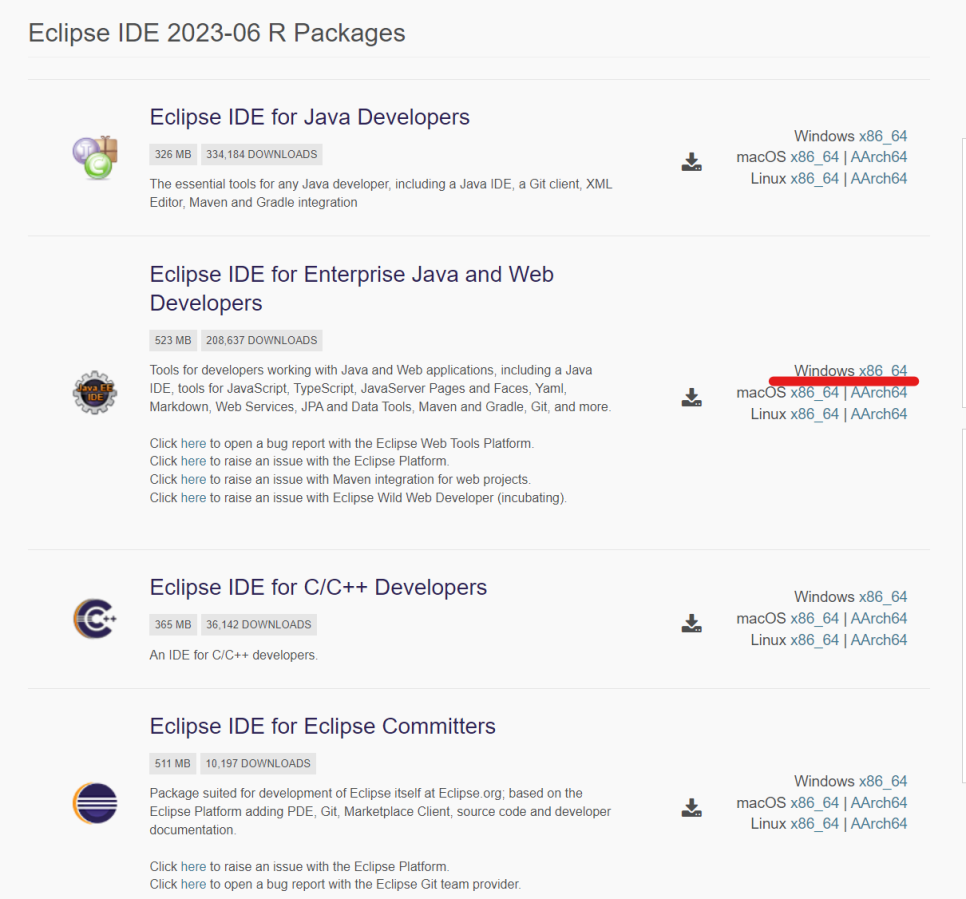Click the Eclipse IDE for Java Developers package icon
Screen dimensions: 966x899
[95, 158]
